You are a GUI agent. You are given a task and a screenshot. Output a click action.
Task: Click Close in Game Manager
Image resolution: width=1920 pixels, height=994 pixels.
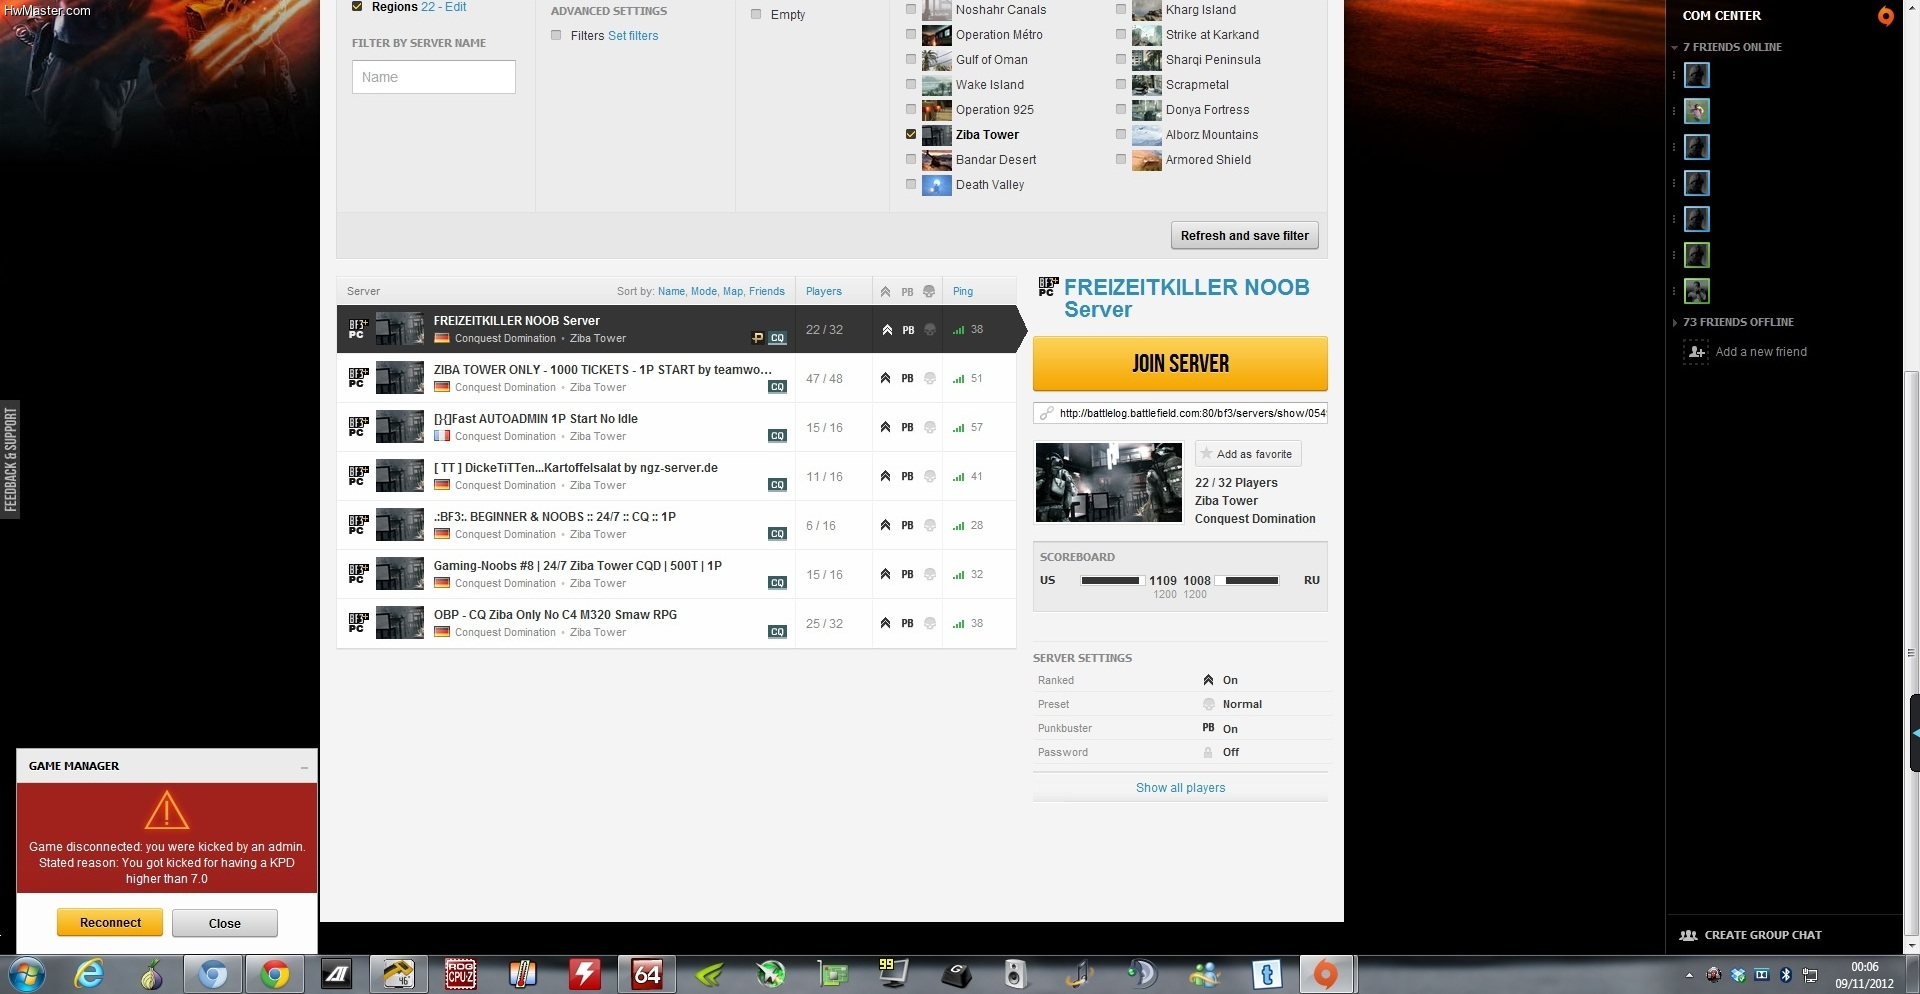tap(225, 923)
